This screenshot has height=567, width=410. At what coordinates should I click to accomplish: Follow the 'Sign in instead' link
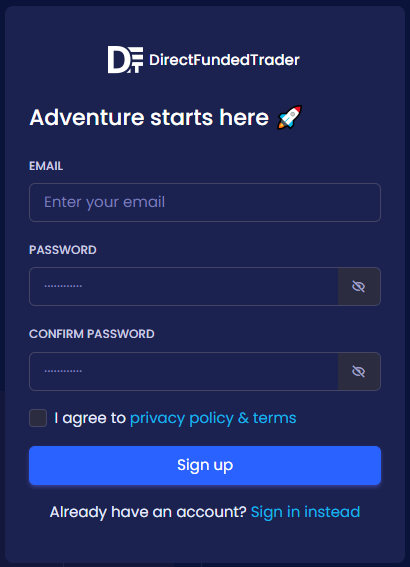click(305, 512)
